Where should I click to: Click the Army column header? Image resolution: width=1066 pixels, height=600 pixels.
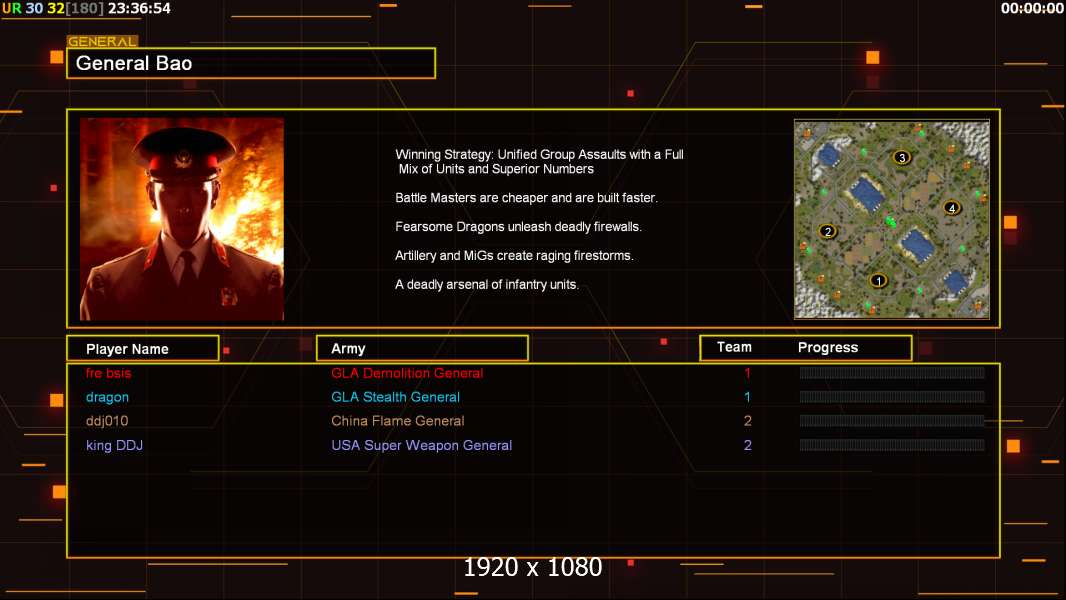(422, 349)
